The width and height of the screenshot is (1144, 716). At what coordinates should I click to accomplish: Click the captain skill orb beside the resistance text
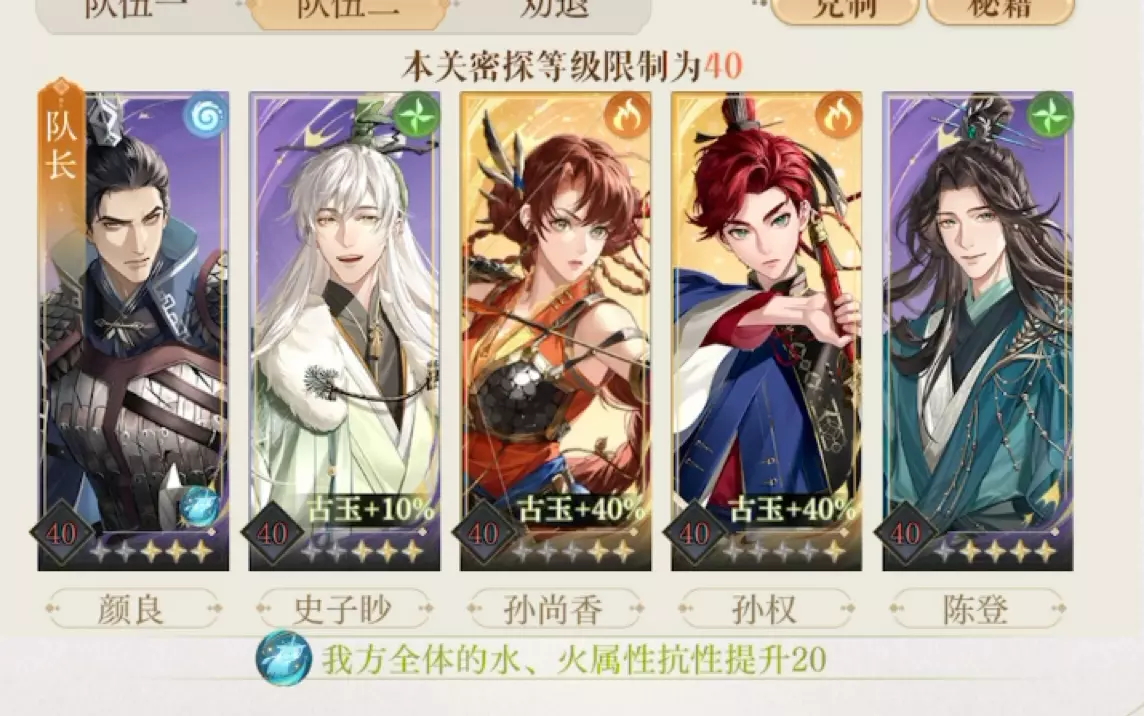click(x=284, y=658)
